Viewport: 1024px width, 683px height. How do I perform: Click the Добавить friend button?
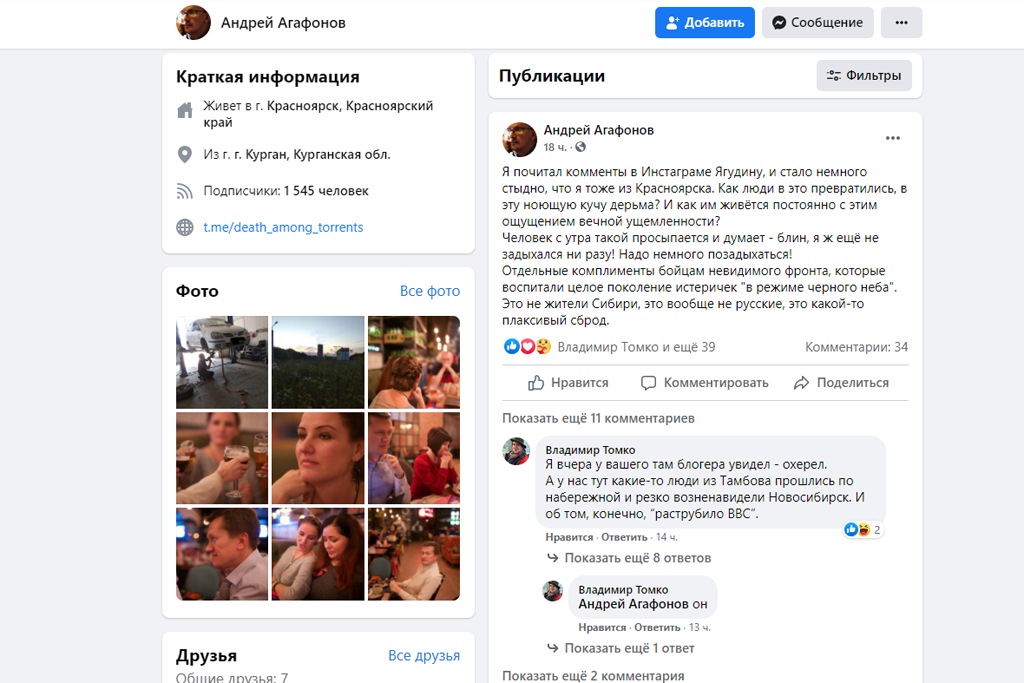pos(705,23)
